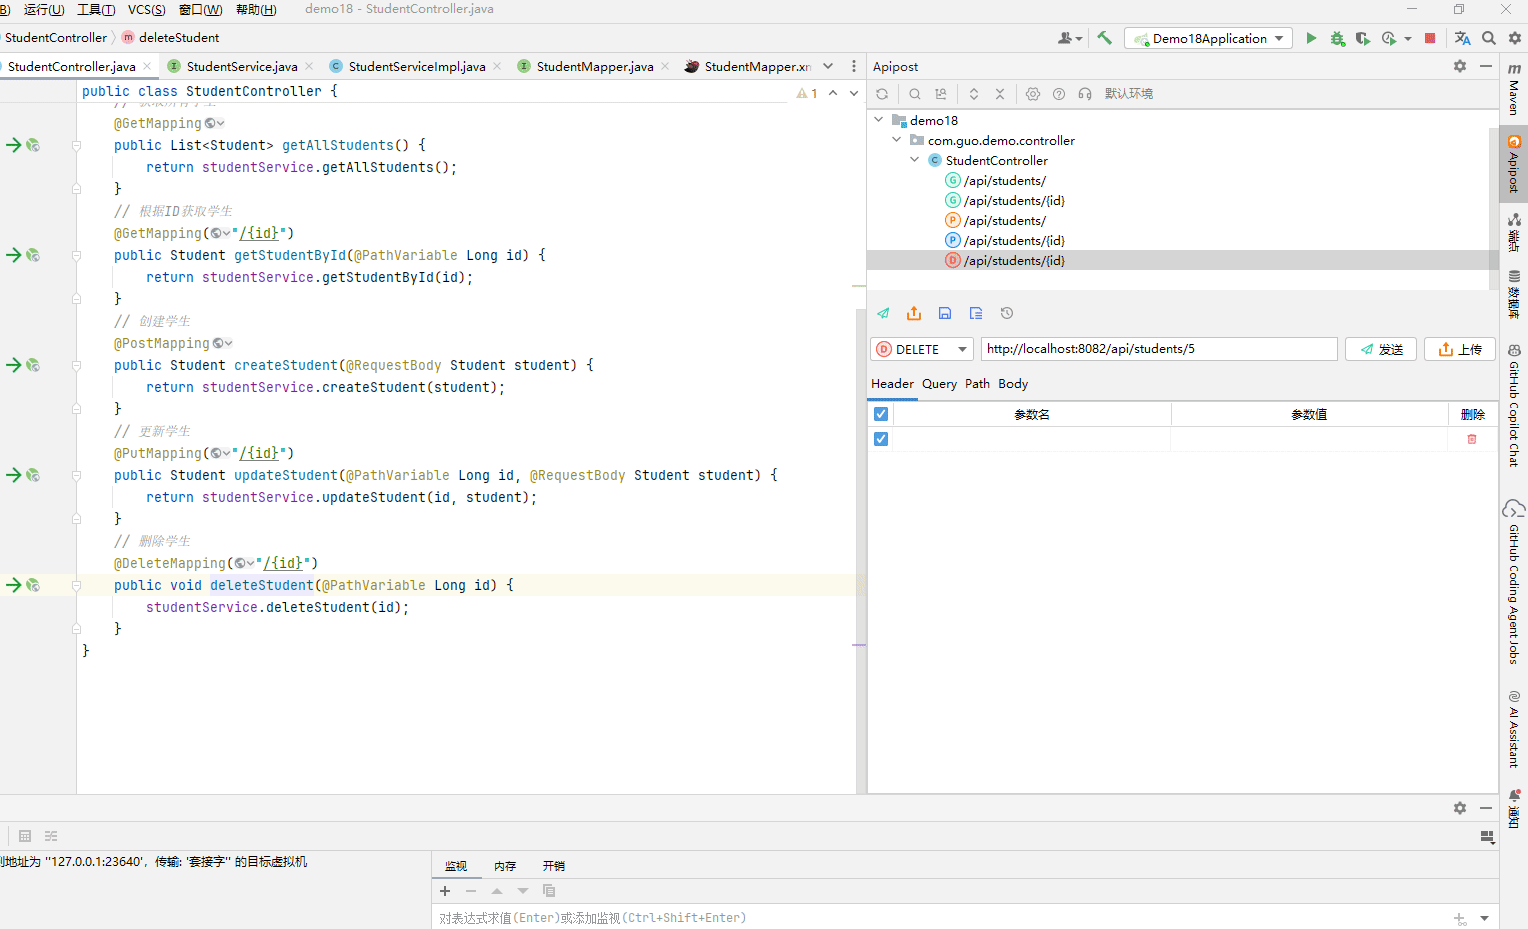Uncheck the first parameter row checkbox
Screen dimensions: 1528x929
click(x=881, y=439)
